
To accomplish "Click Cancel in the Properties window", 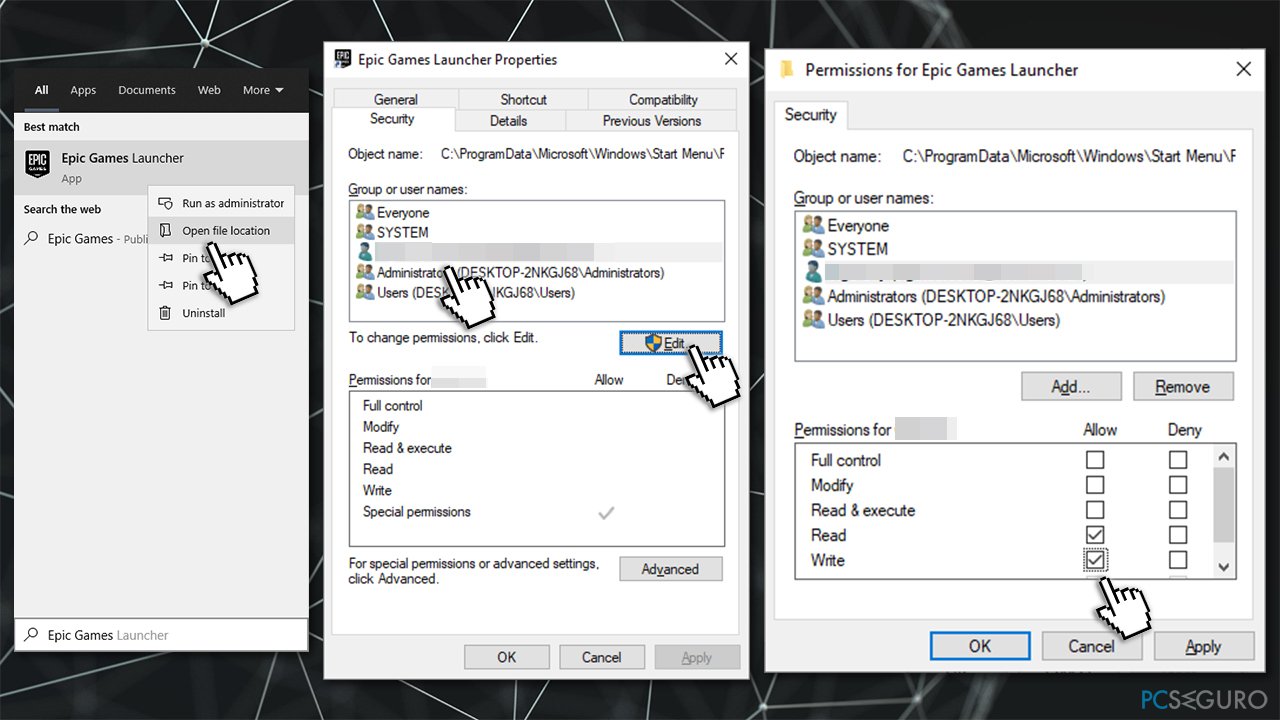I will pos(602,657).
